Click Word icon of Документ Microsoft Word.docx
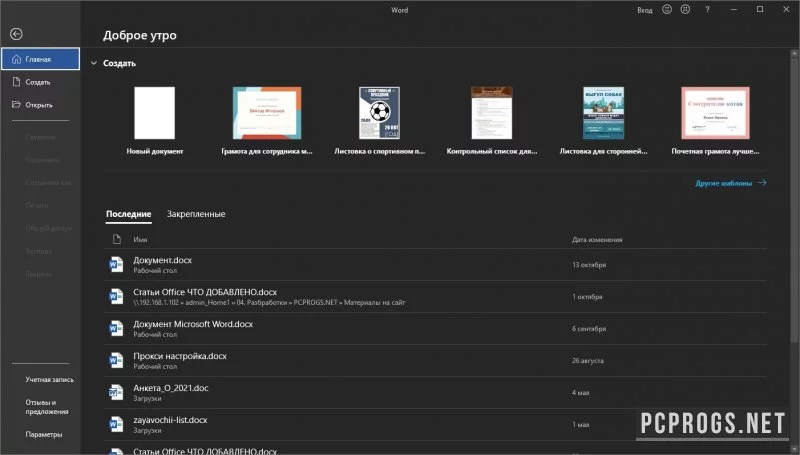The width and height of the screenshot is (800, 455). click(x=116, y=328)
